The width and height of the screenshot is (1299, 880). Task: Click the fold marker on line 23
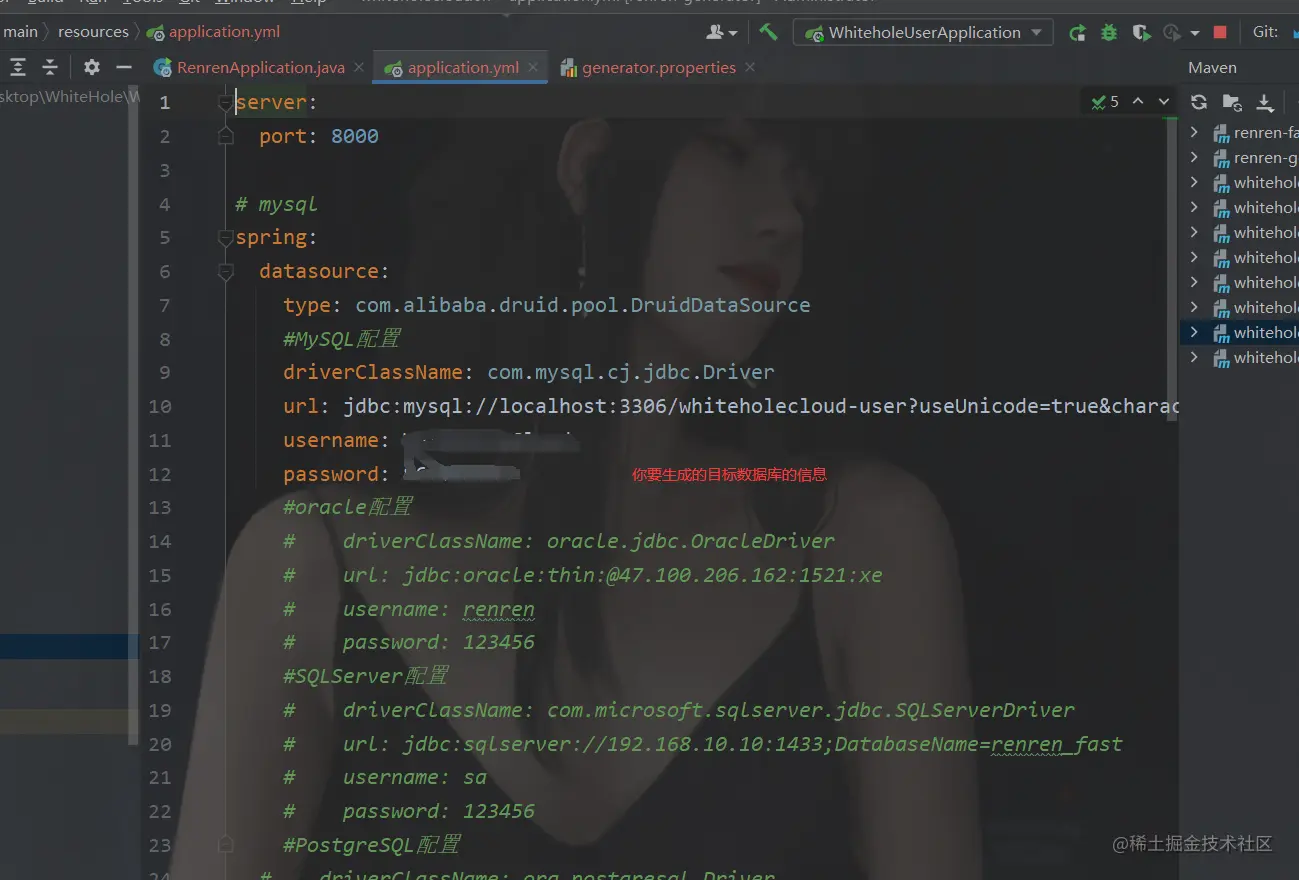click(x=226, y=845)
